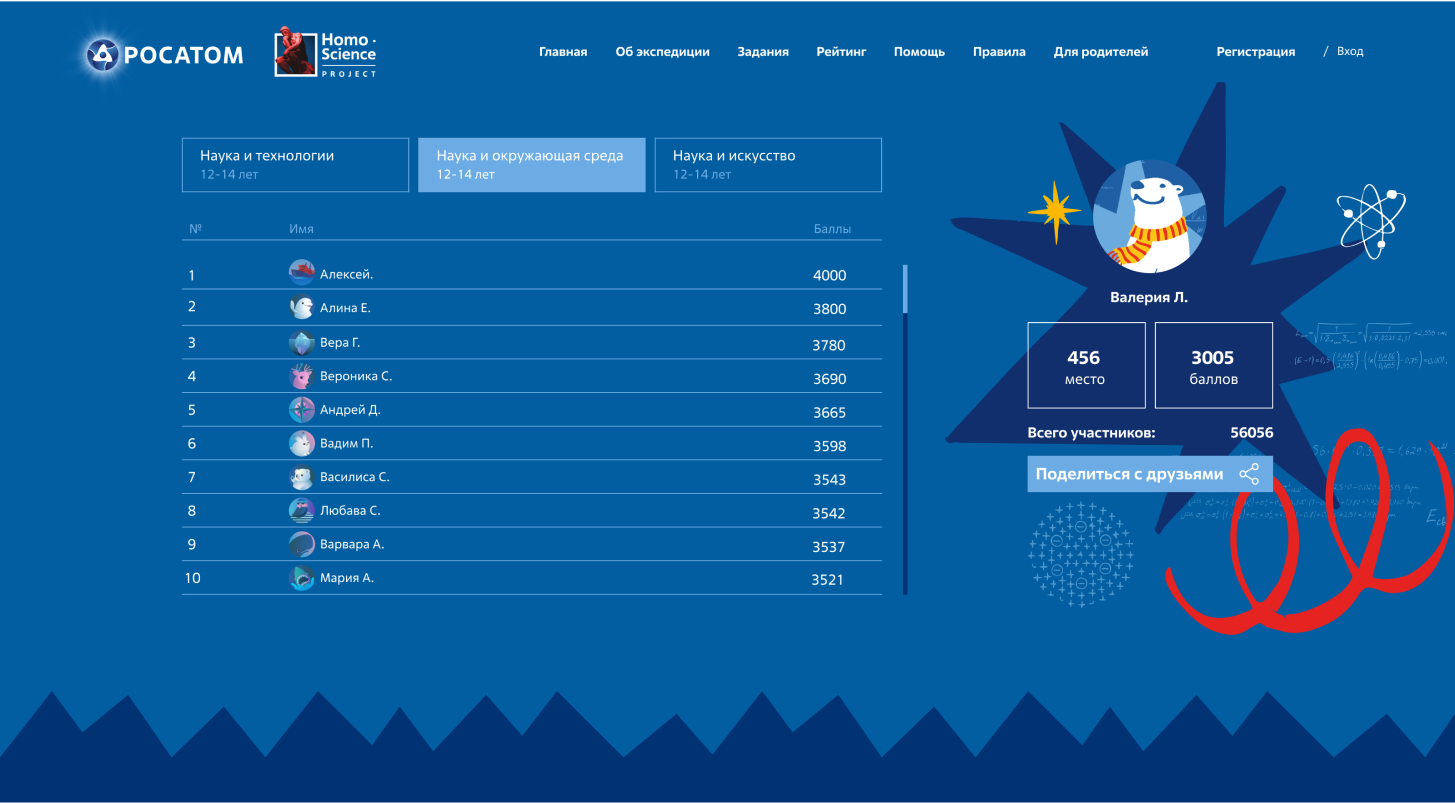Click the Регистрация link
1455x803 pixels.
click(x=1255, y=52)
